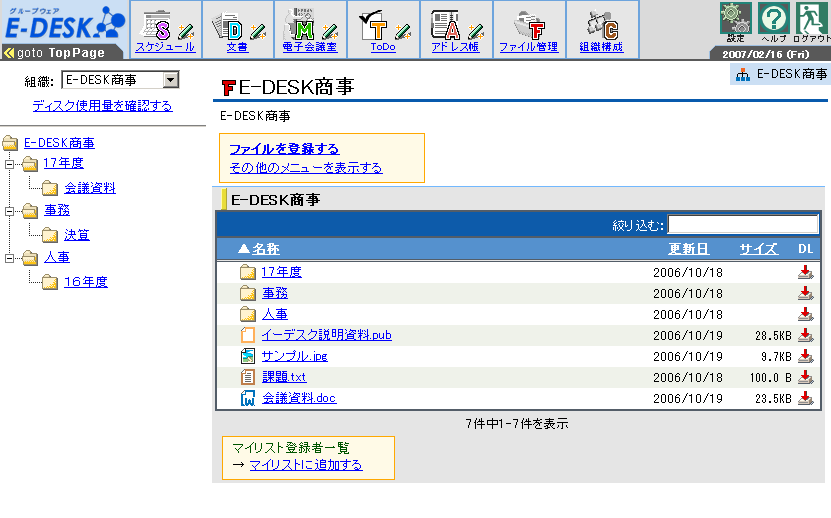Image resolution: width=831 pixels, height=518 pixels.
Task: Download the 人事 folder via DL icon
Action: point(806,314)
